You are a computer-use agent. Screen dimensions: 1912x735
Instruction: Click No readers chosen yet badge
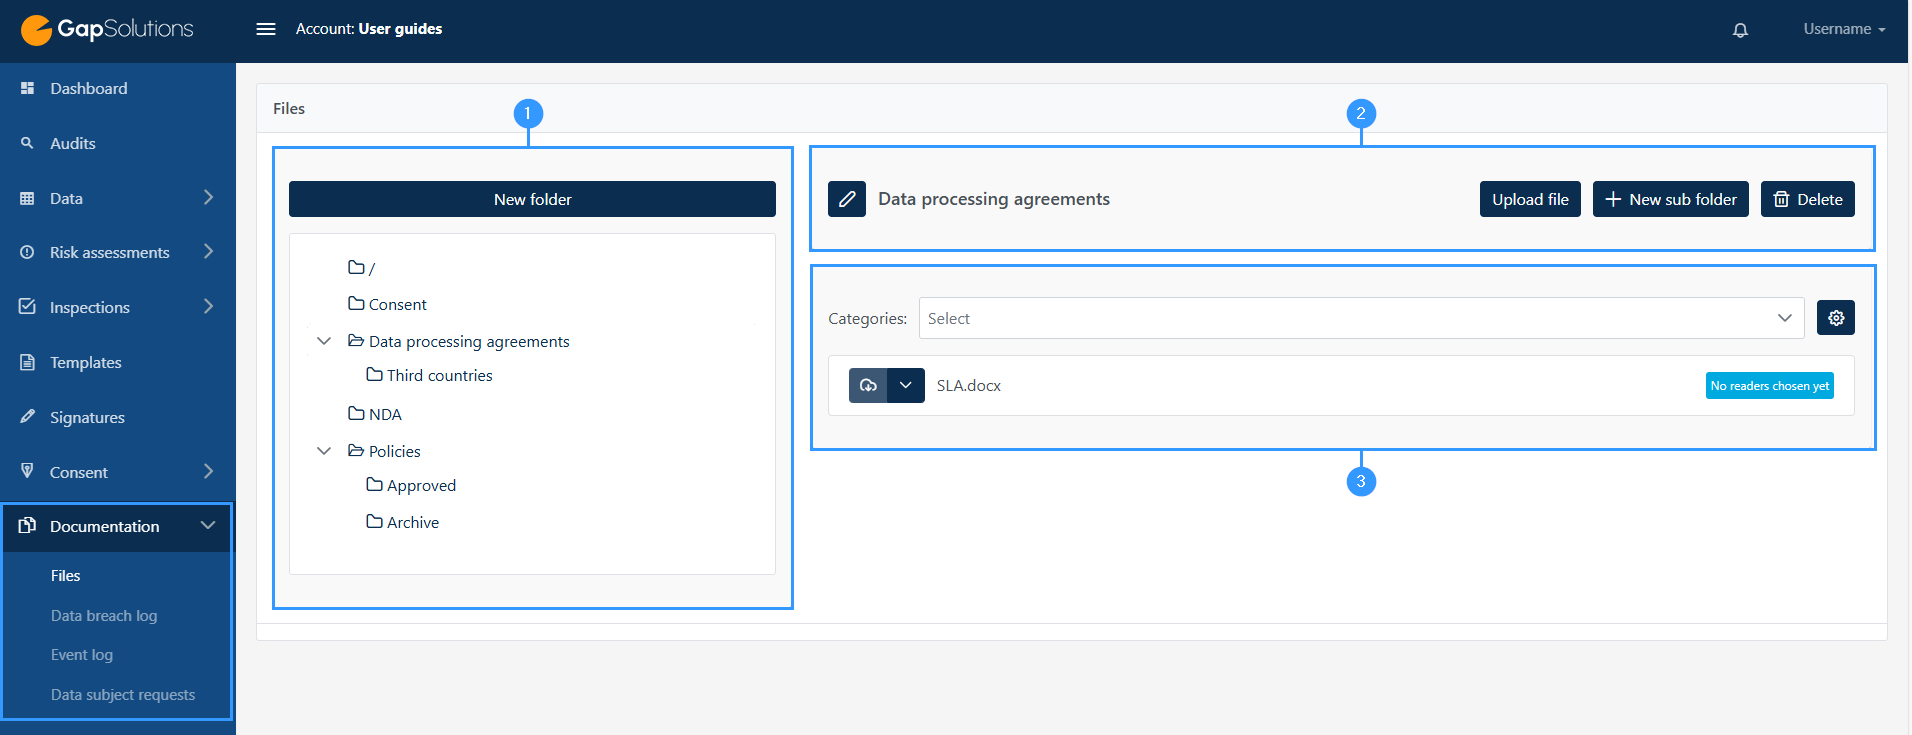(1770, 385)
